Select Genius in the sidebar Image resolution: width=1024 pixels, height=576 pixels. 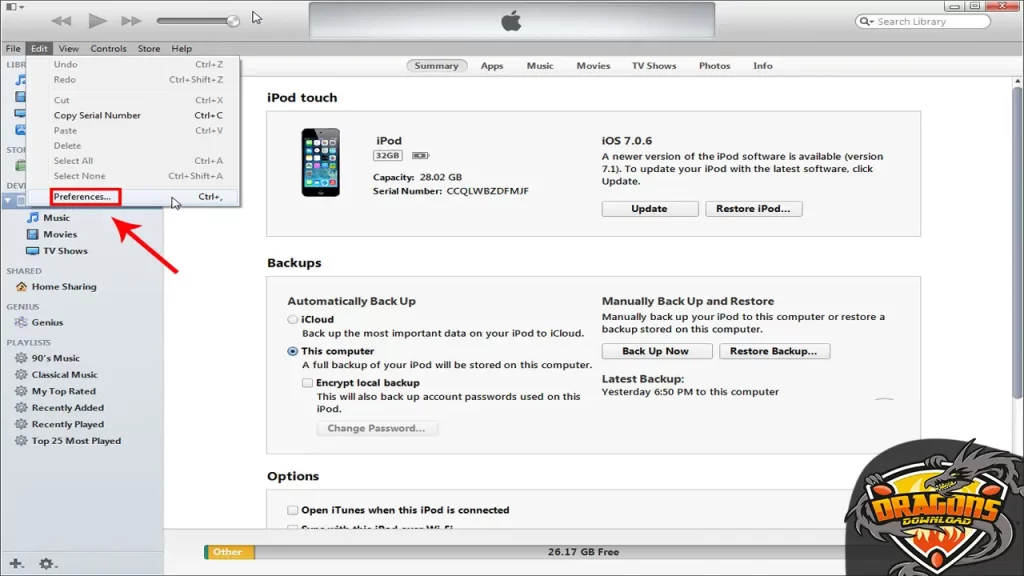tap(55, 322)
